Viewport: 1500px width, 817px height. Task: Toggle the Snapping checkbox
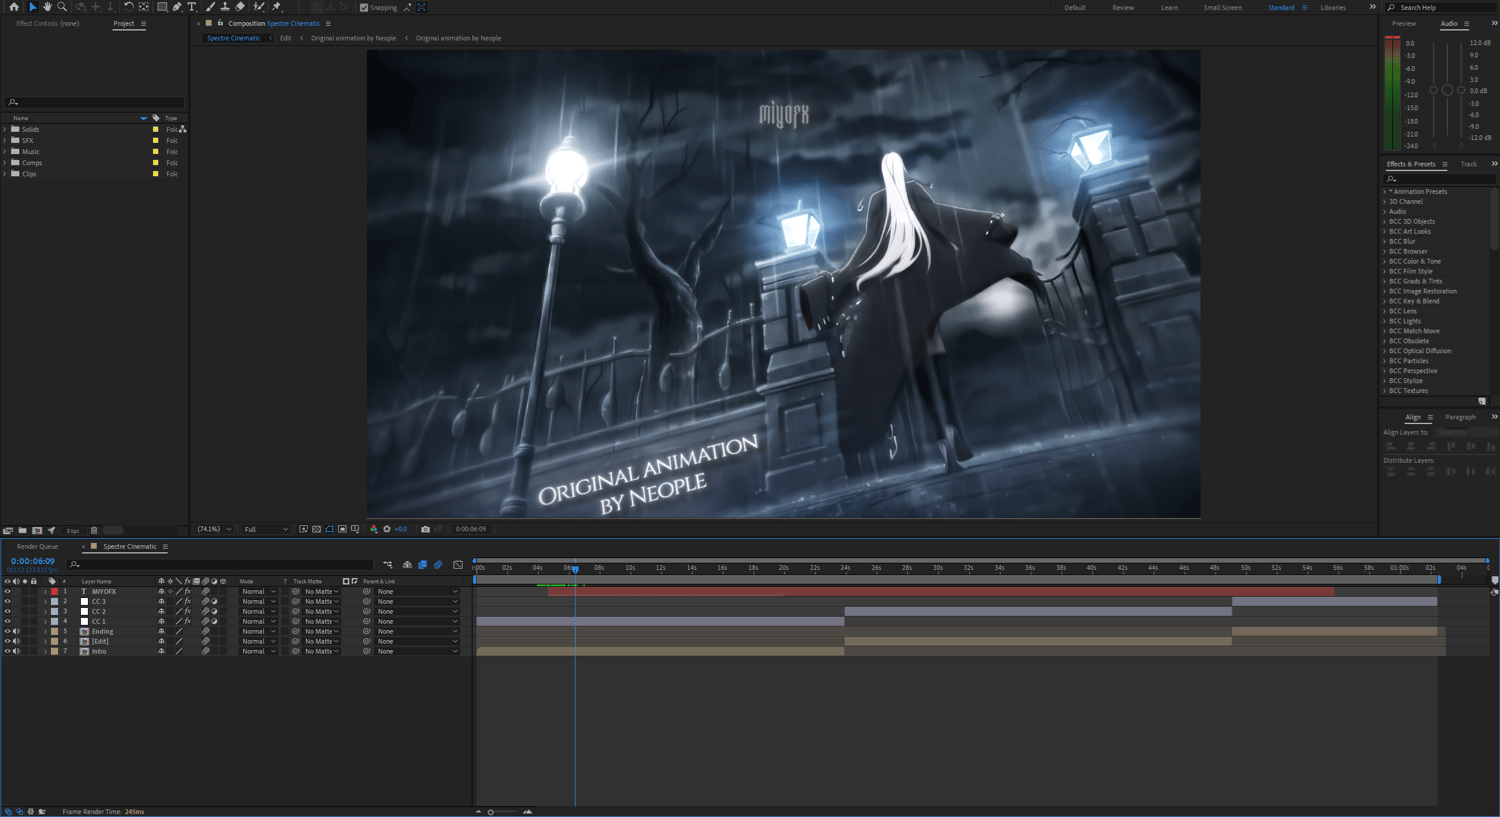coord(364,7)
